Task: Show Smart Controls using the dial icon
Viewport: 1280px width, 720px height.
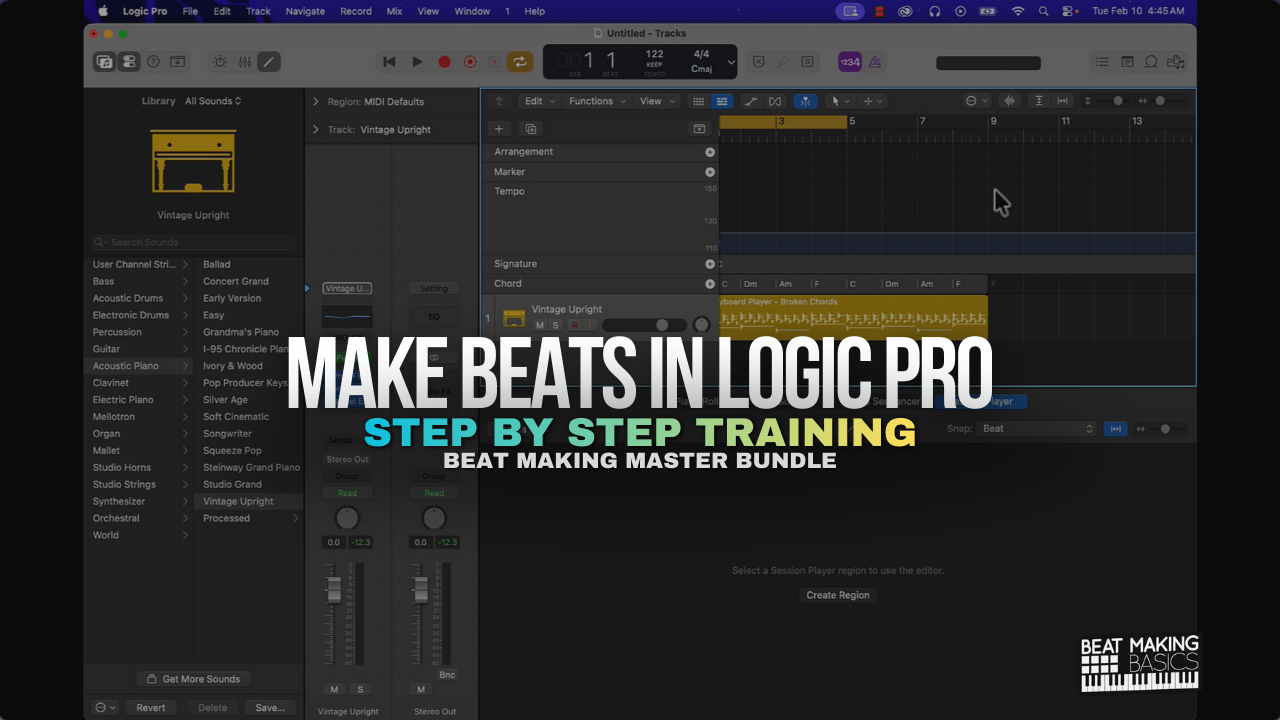Action: (x=220, y=62)
